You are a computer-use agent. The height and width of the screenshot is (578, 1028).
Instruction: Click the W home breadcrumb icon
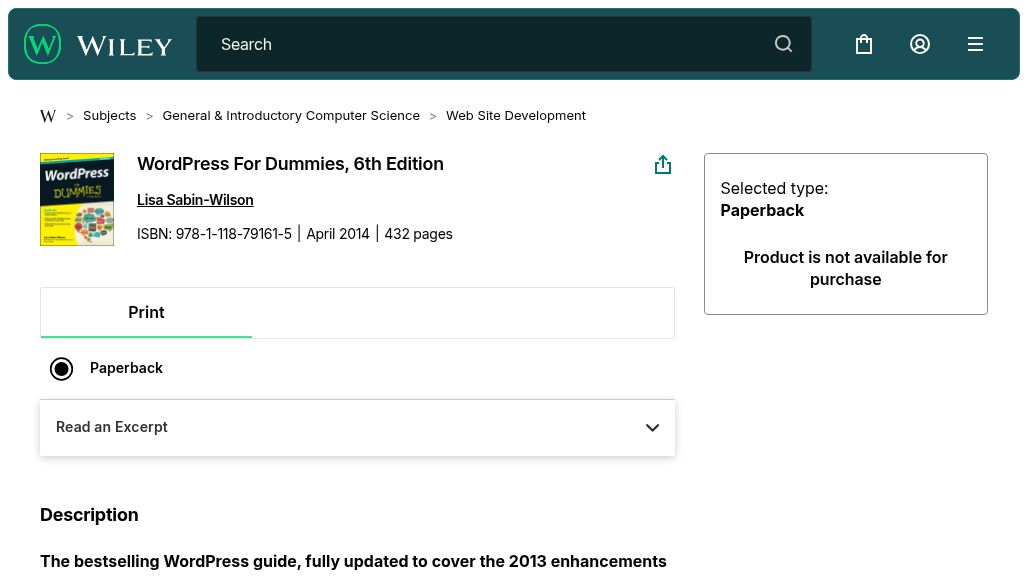click(48, 116)
